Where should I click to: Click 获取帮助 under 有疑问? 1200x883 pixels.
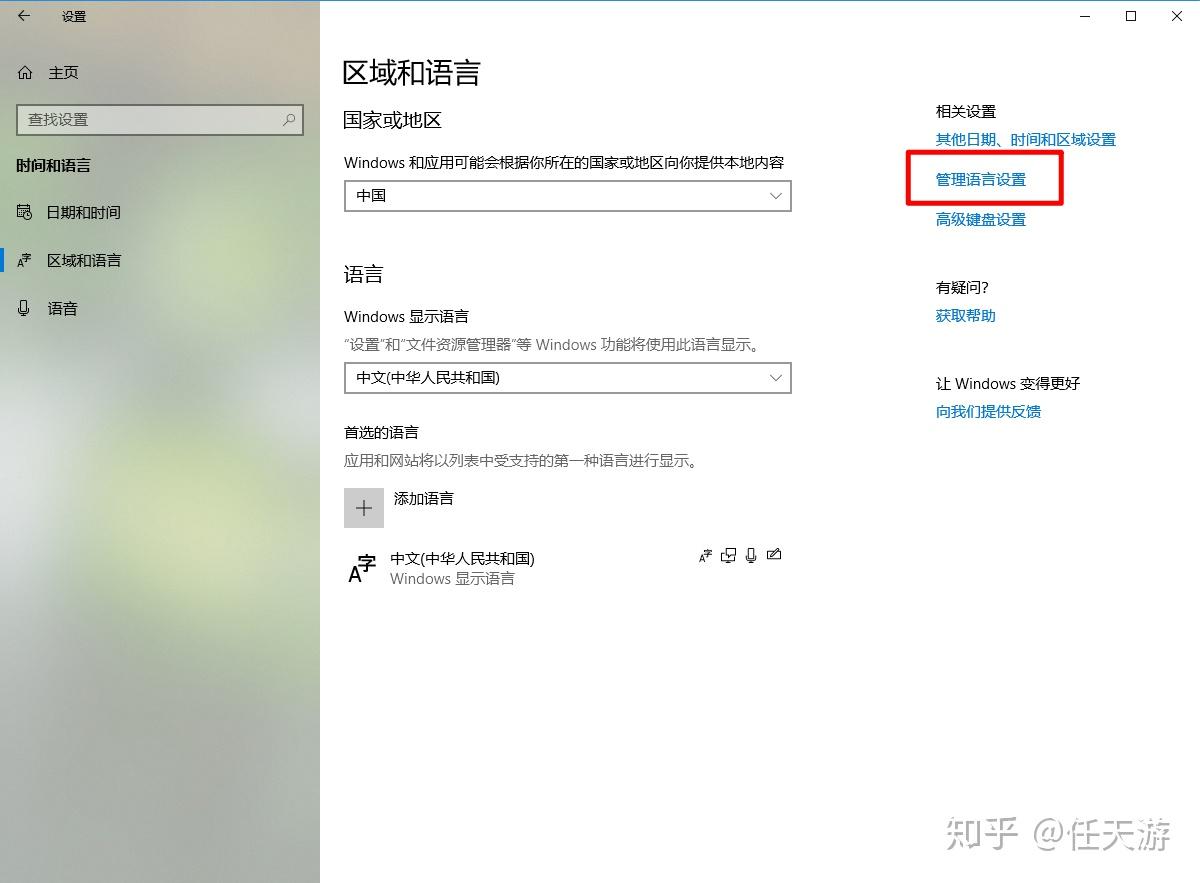[x=964, y=315]
